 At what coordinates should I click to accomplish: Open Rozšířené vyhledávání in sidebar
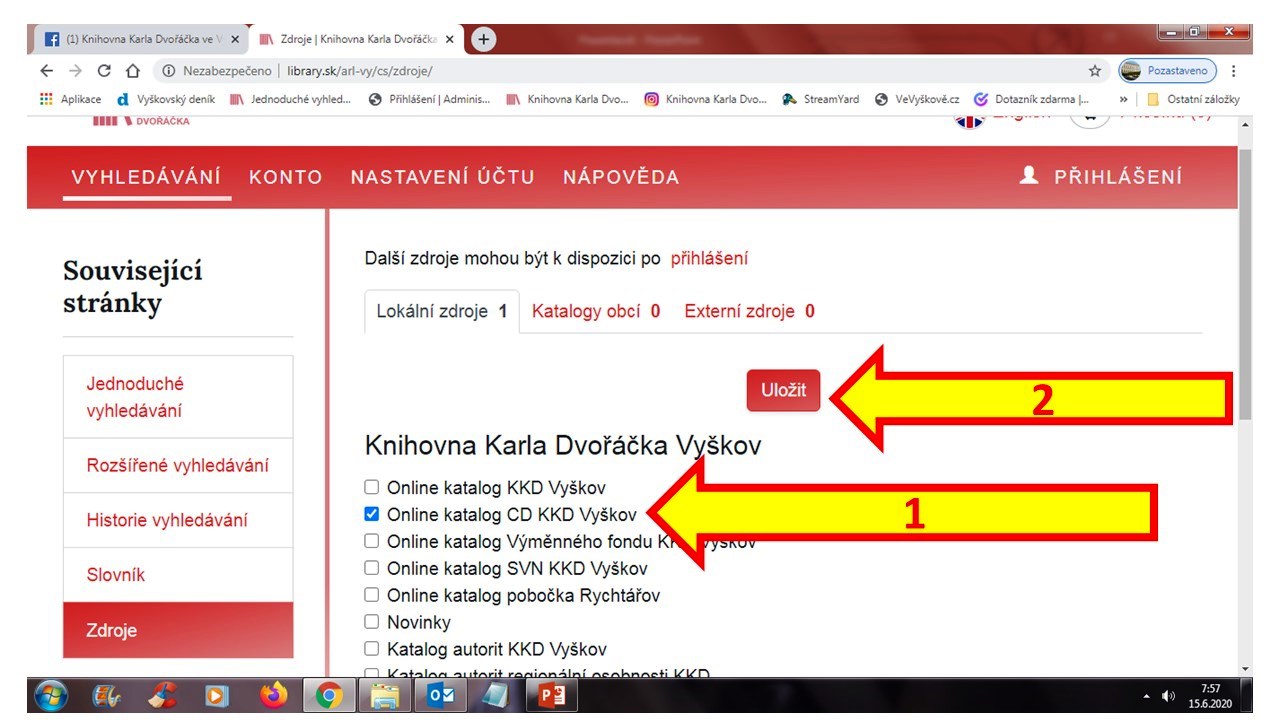tap(178, 466)
